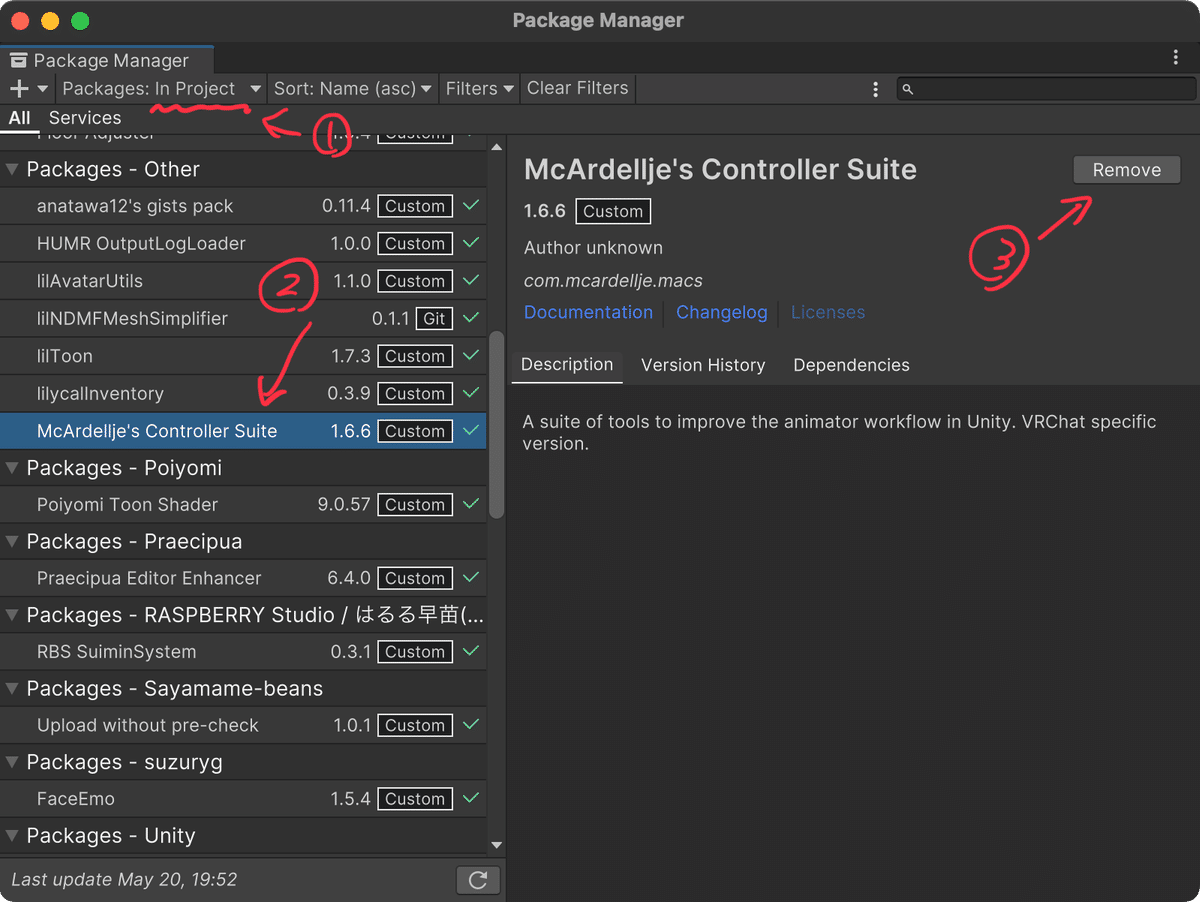Collapse the Packages - suzuryg group
Image resolution: width=1200 pixels, height=902 pixels.
click(13, 762)
